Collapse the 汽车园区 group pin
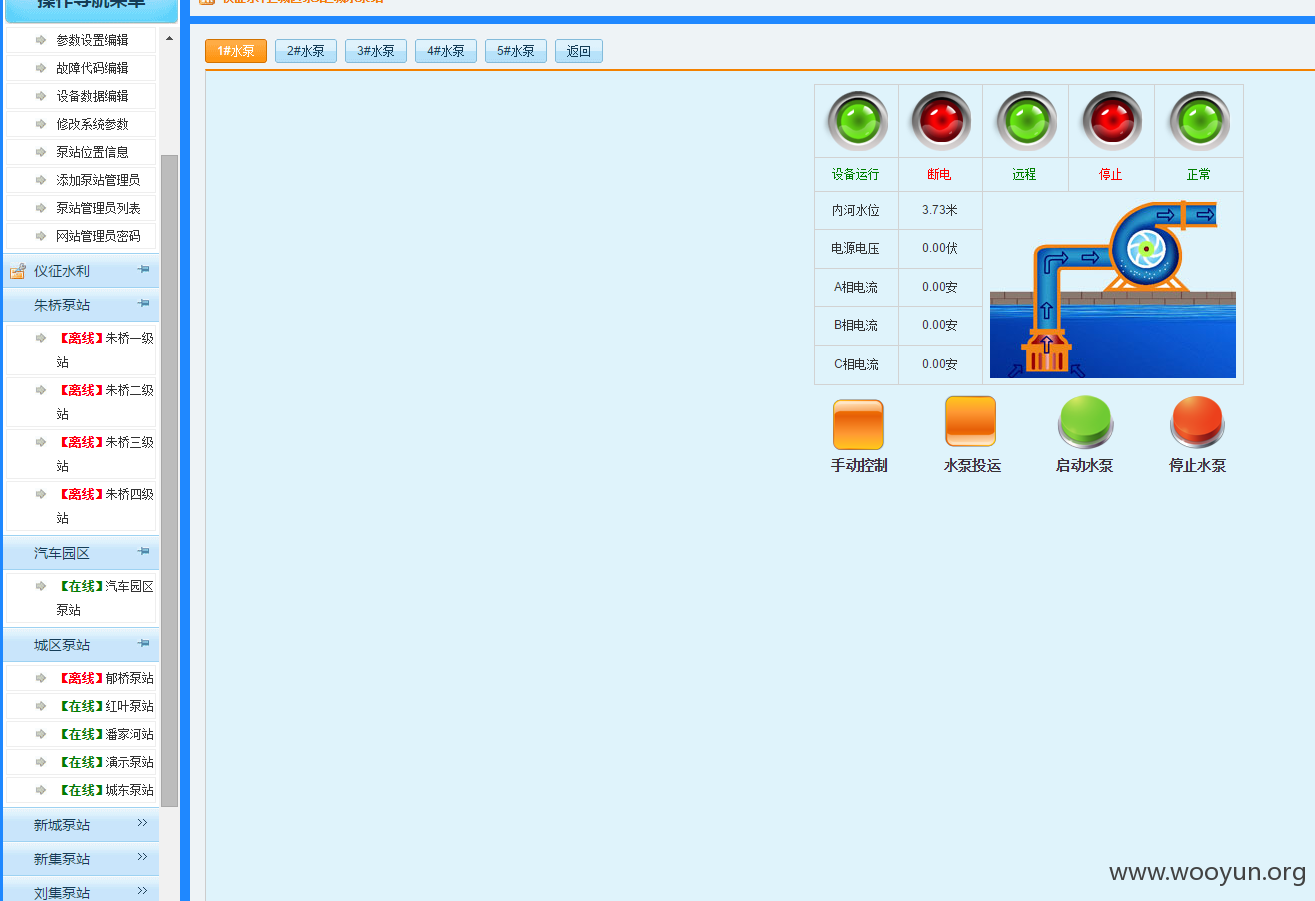The width and height of the screenshot is (1315, 901). (143, 551)
